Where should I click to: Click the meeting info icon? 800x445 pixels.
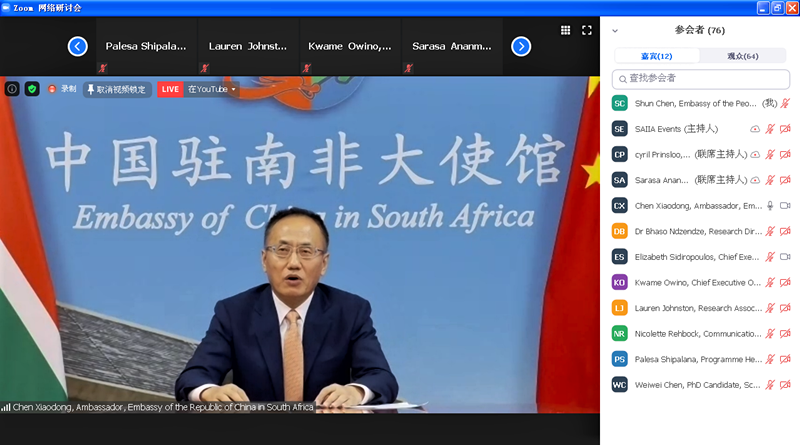(x=12, y=89)
